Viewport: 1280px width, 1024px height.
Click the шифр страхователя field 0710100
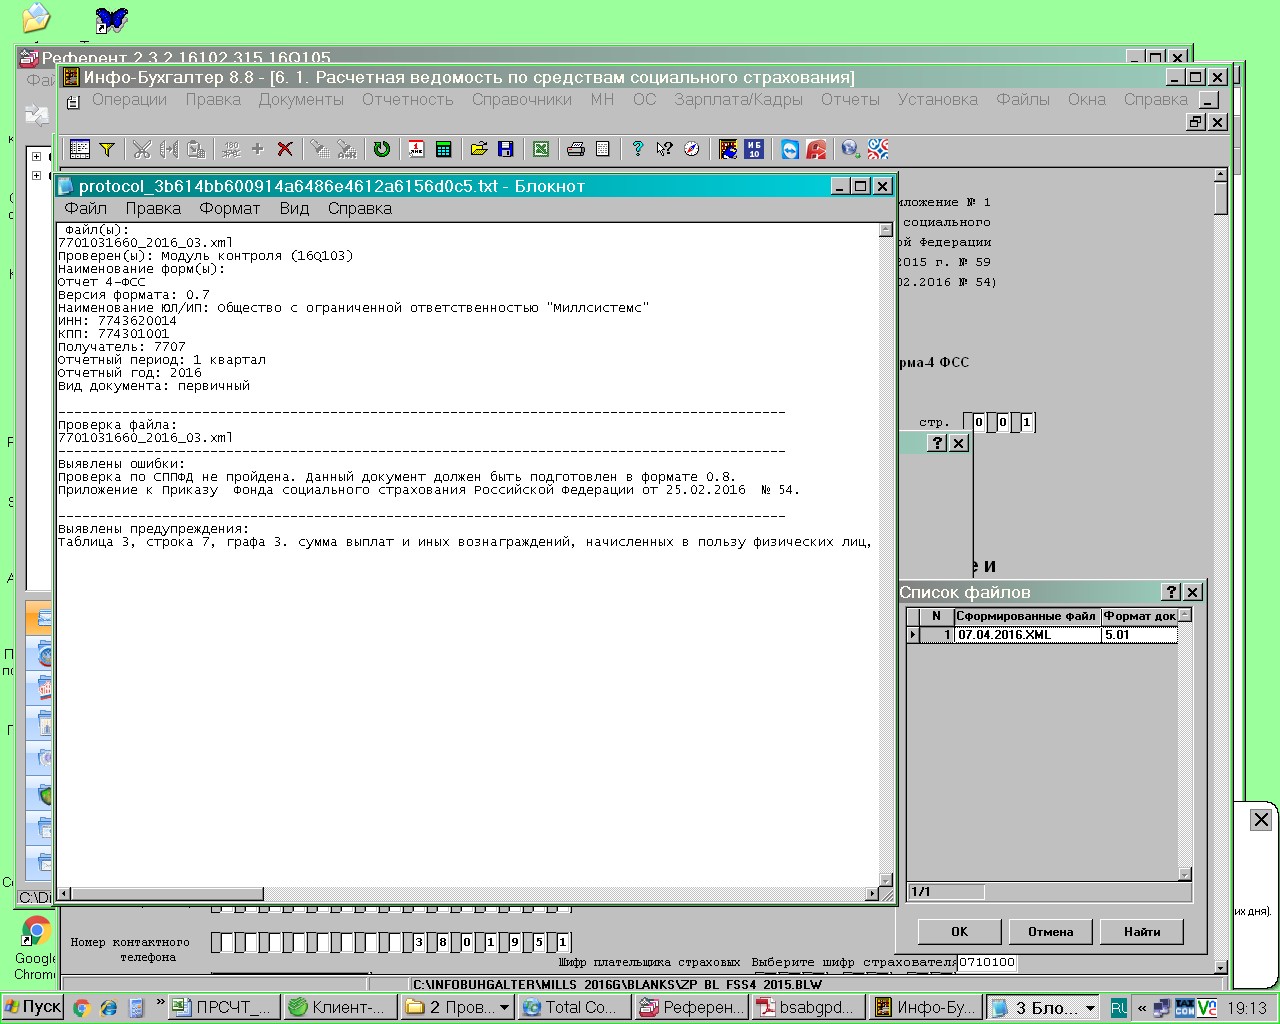(987, 962)
